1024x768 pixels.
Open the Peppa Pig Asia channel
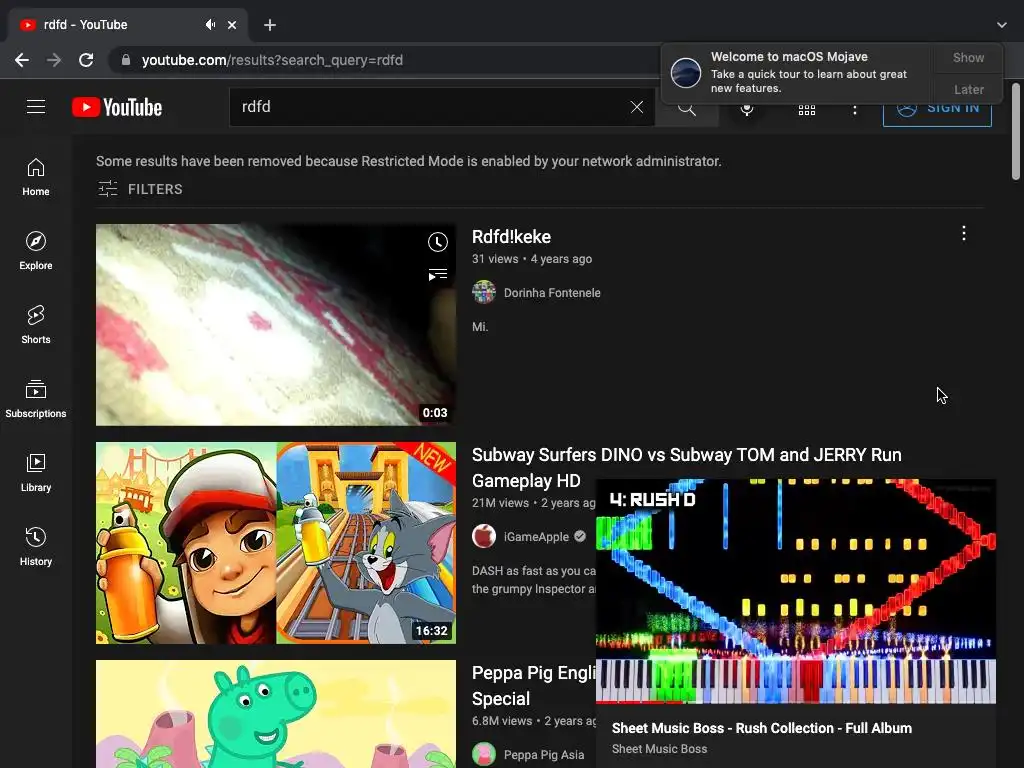543,755
